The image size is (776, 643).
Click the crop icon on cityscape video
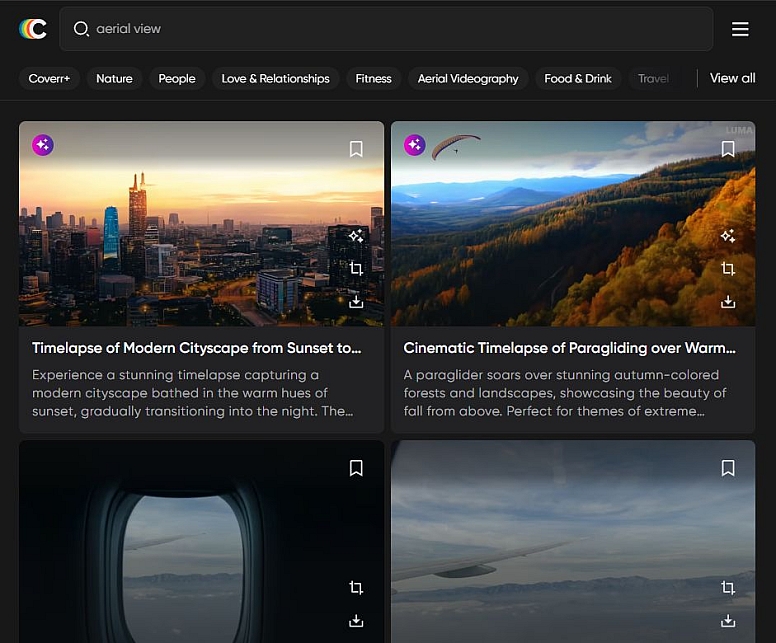(356, 269)
